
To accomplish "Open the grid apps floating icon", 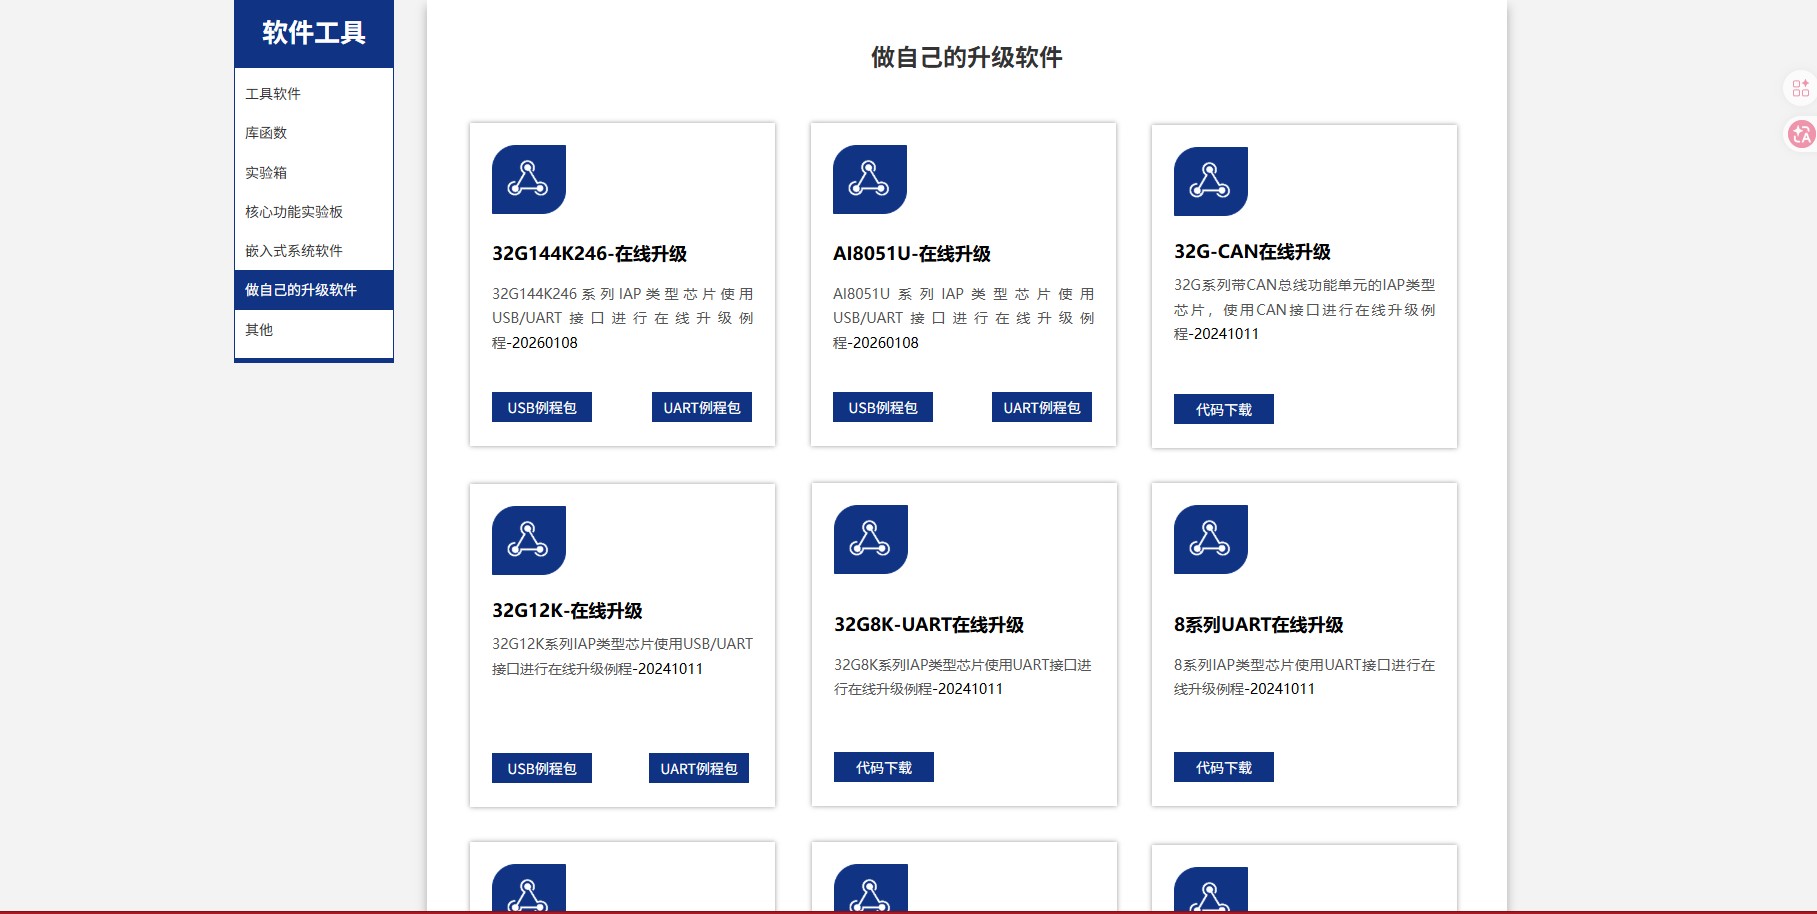I will click(1800, 88).
